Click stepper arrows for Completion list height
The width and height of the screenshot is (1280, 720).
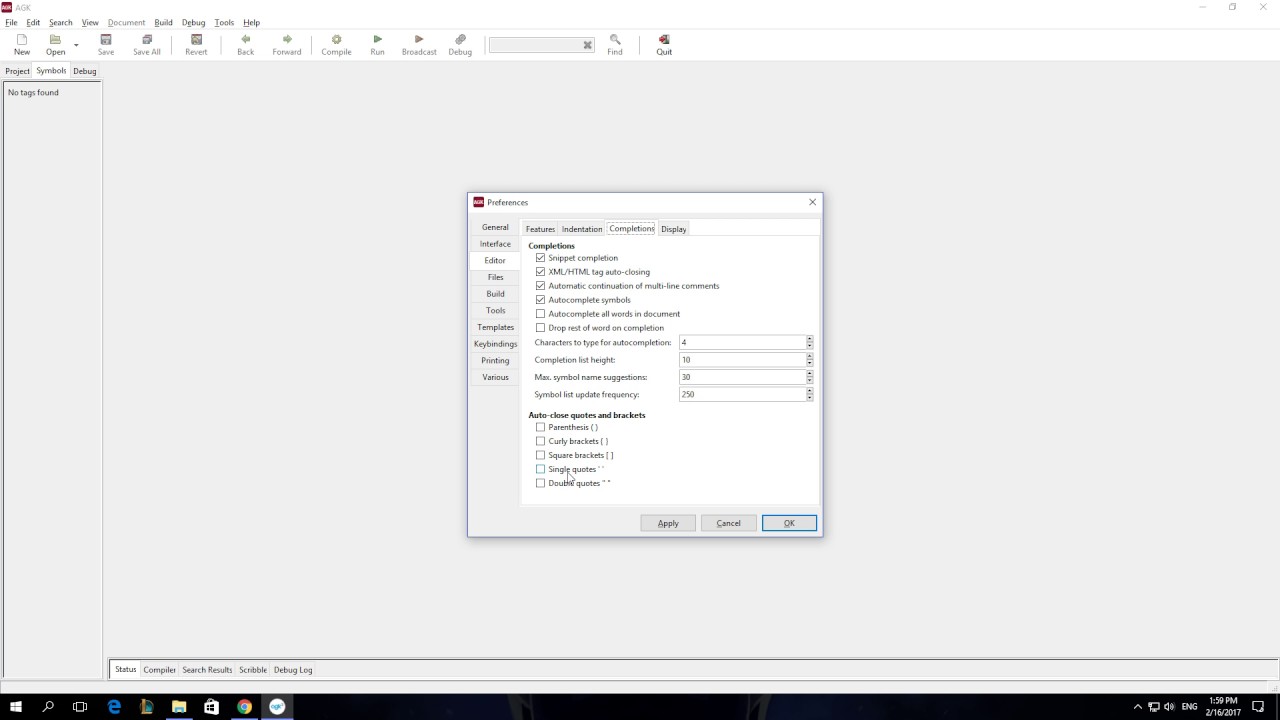[x=810, y=360]
